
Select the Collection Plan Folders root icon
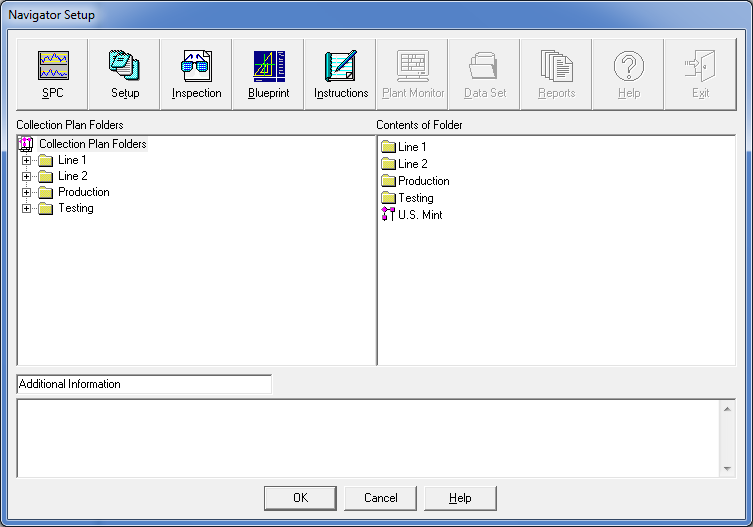pos(25,144)
